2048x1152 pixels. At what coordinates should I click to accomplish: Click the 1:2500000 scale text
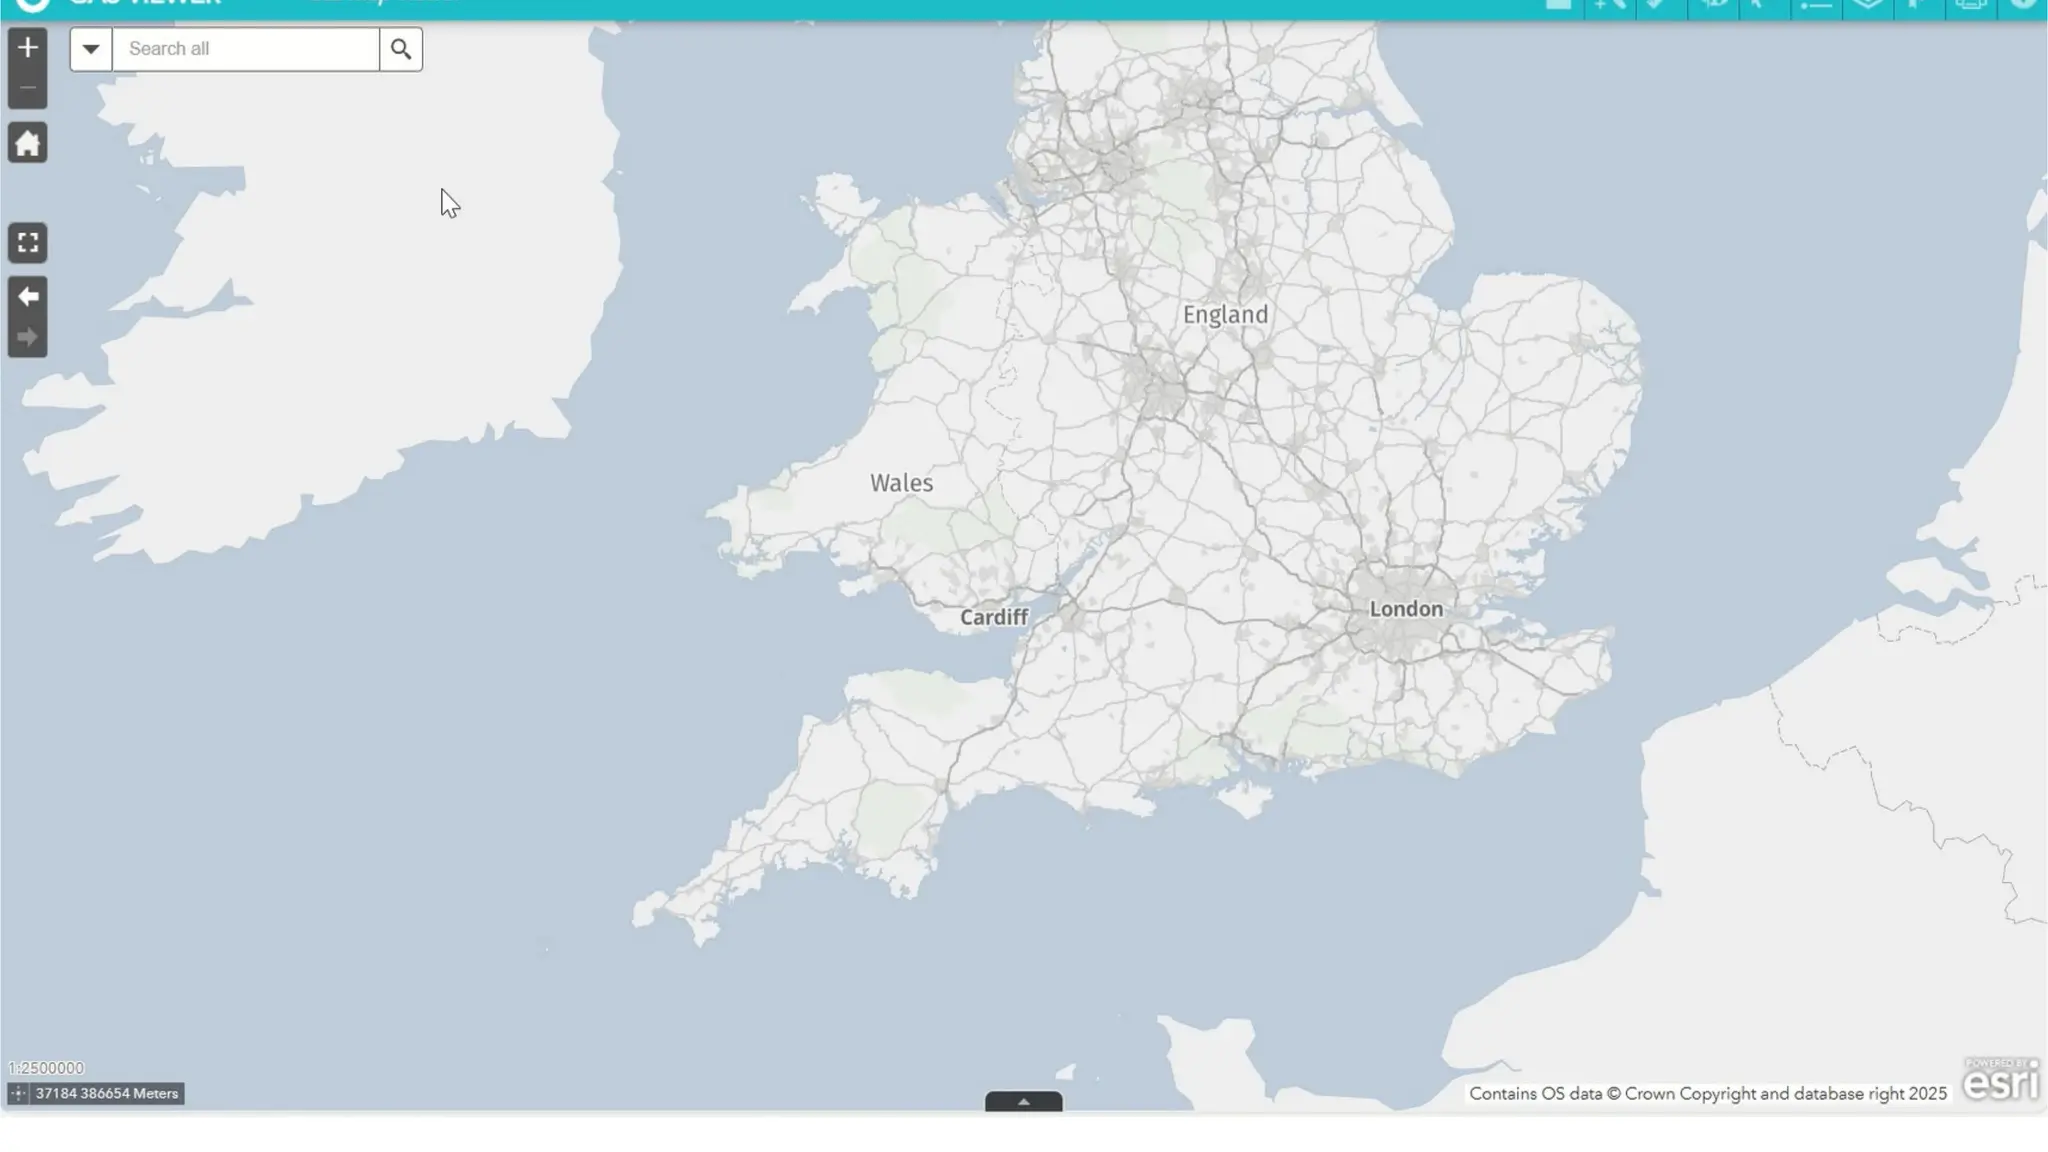(46, 1068)
